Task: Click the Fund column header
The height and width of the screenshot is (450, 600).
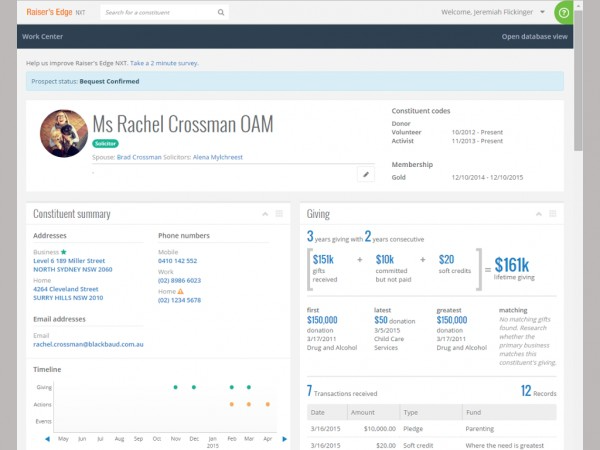Action: click(x=509, y=412)
